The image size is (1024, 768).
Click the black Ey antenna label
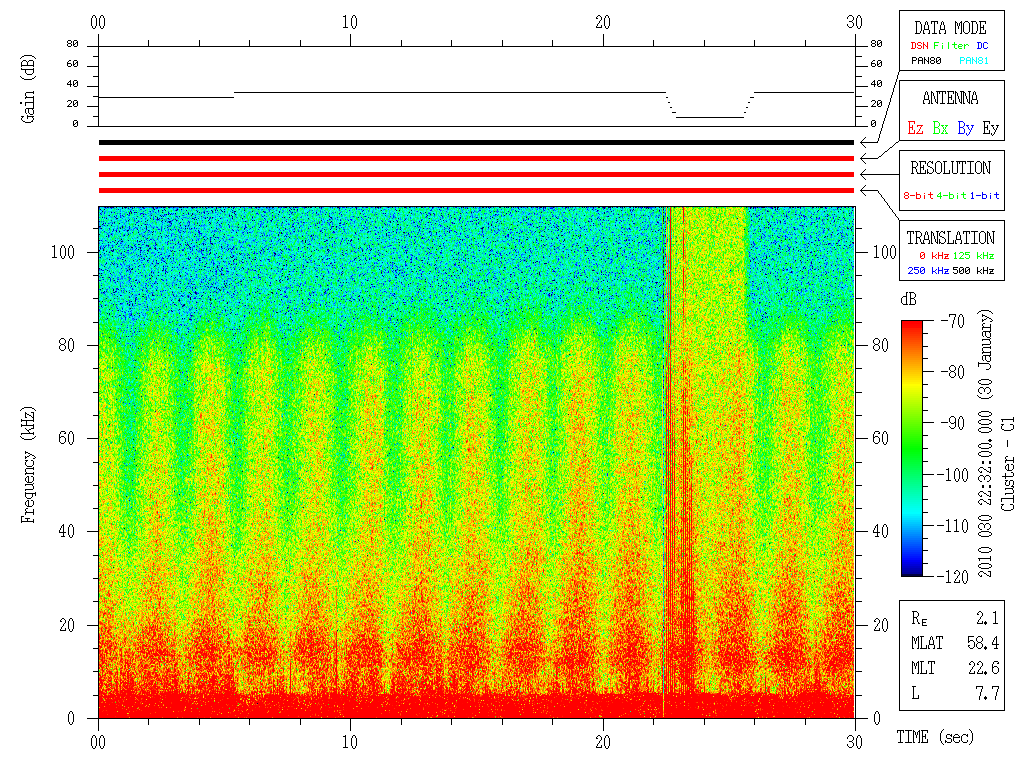990,128
